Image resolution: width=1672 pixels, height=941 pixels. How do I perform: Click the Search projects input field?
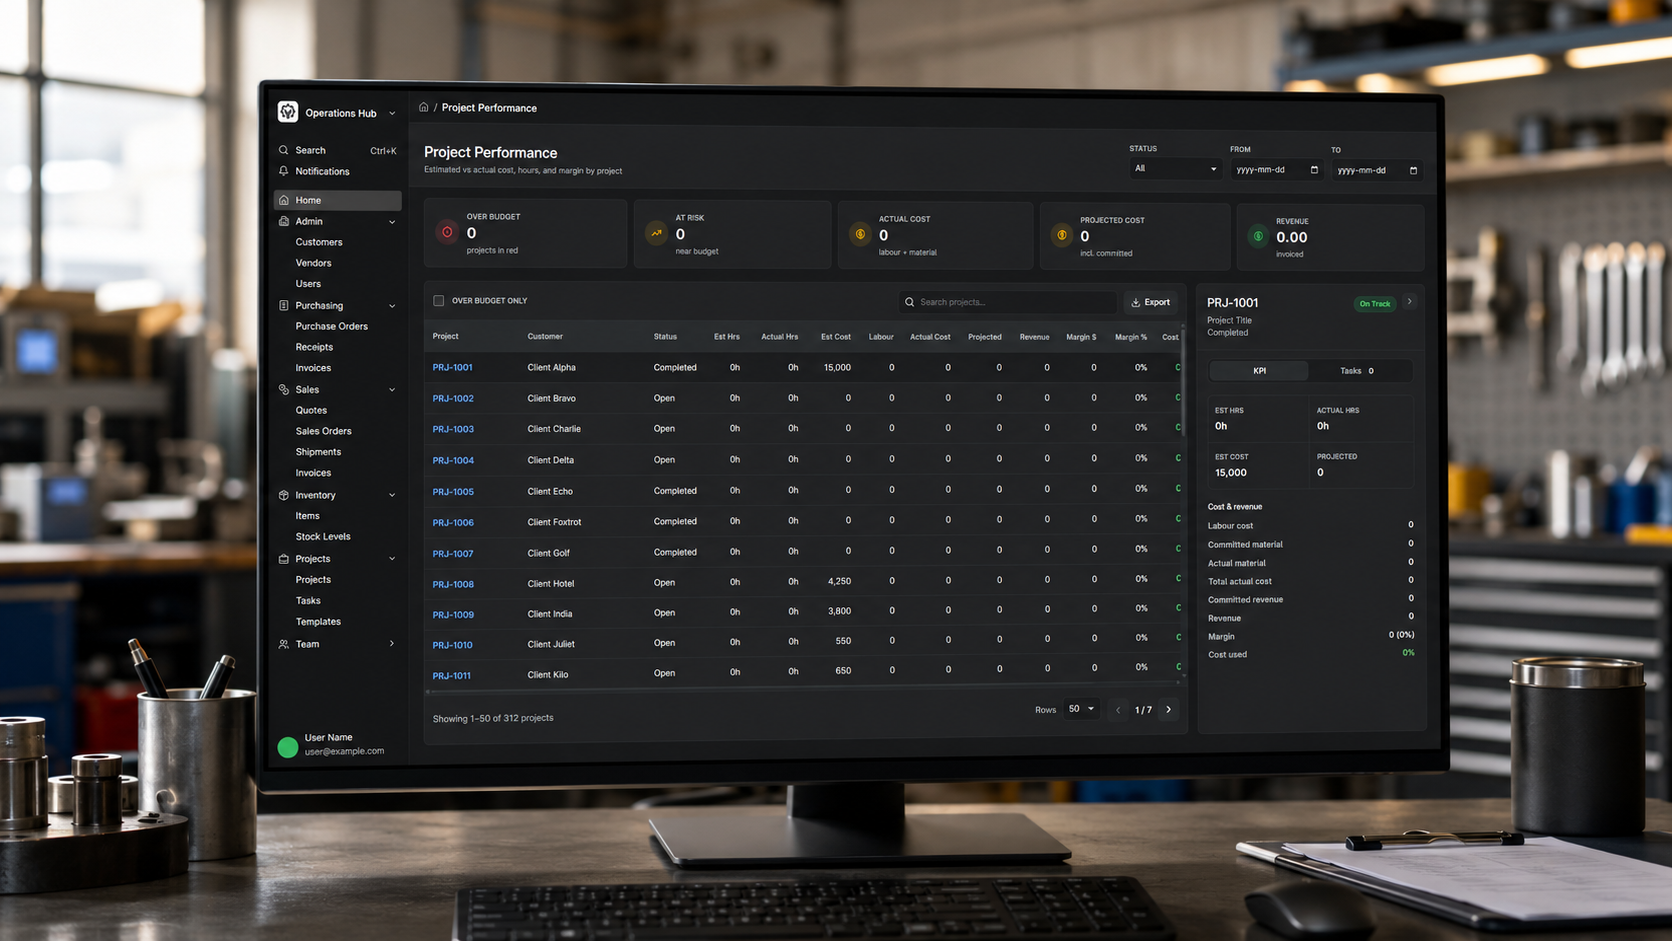1007,302
